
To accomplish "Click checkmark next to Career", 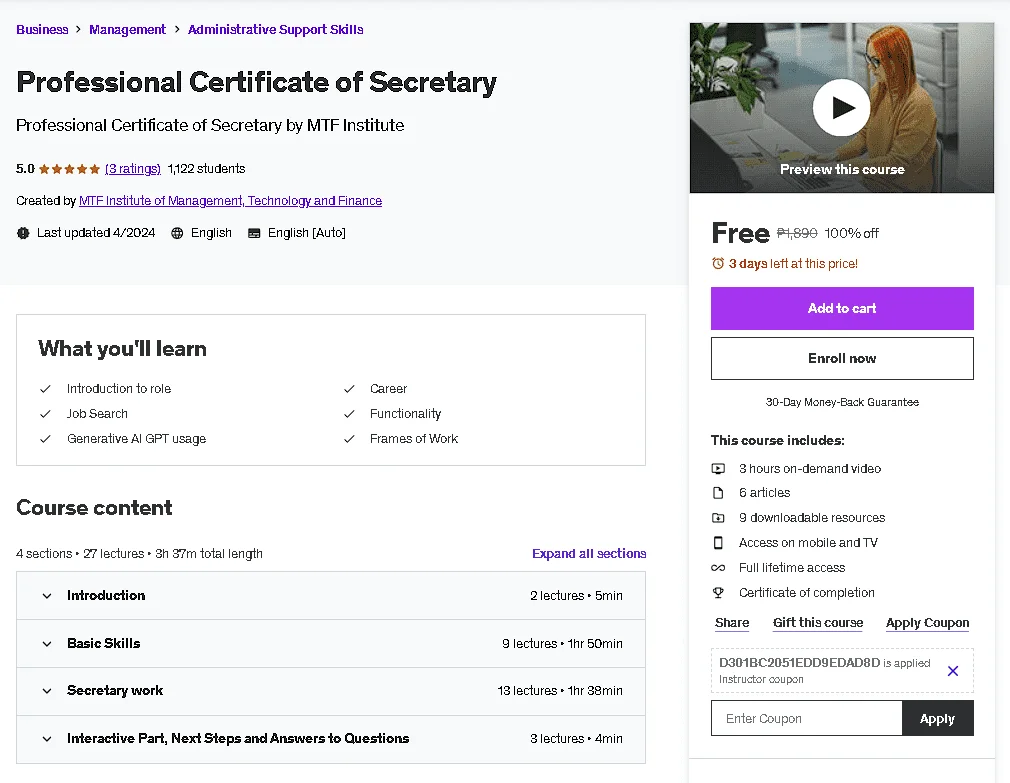I will (x=349, y=389).
